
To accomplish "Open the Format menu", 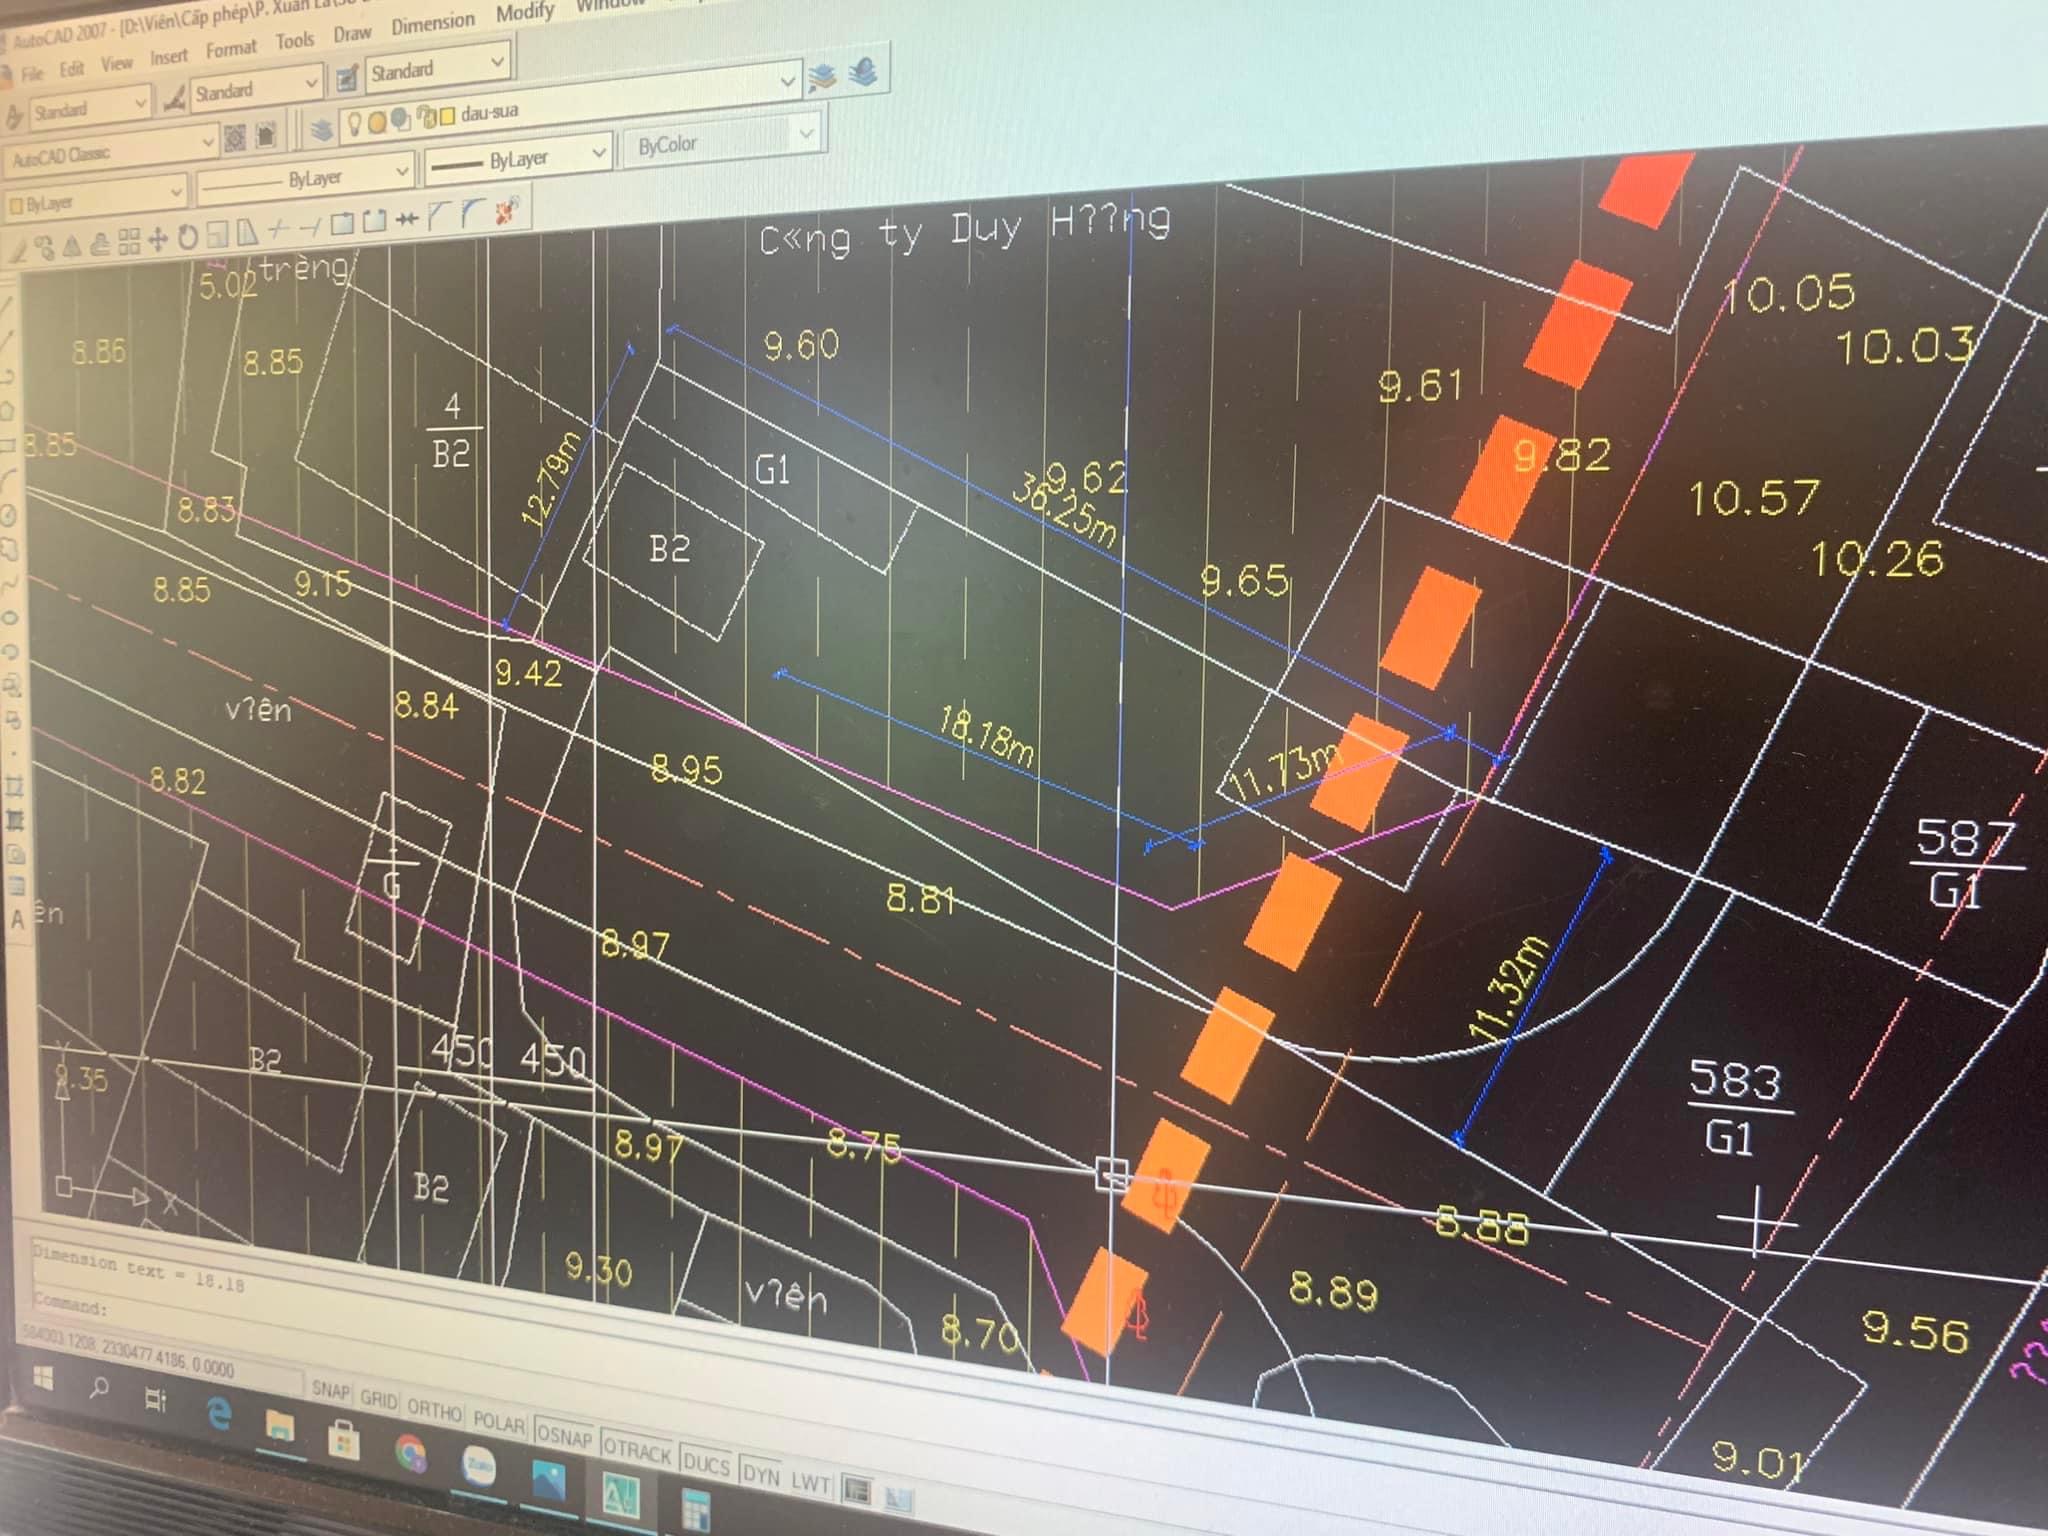I will click(x=231, y=49).
